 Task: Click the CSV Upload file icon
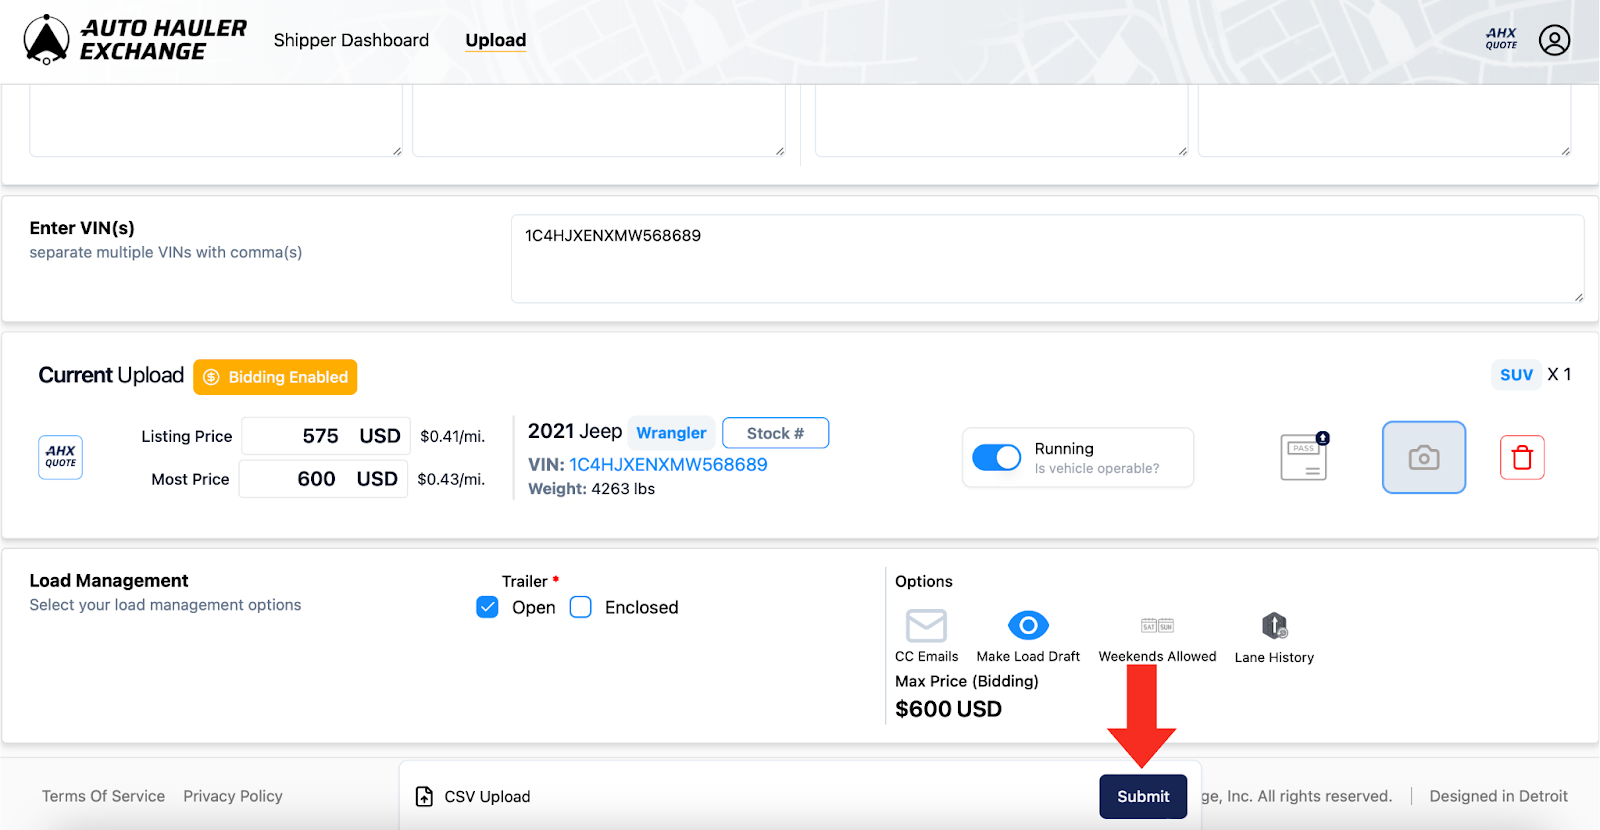coord(424,796)
